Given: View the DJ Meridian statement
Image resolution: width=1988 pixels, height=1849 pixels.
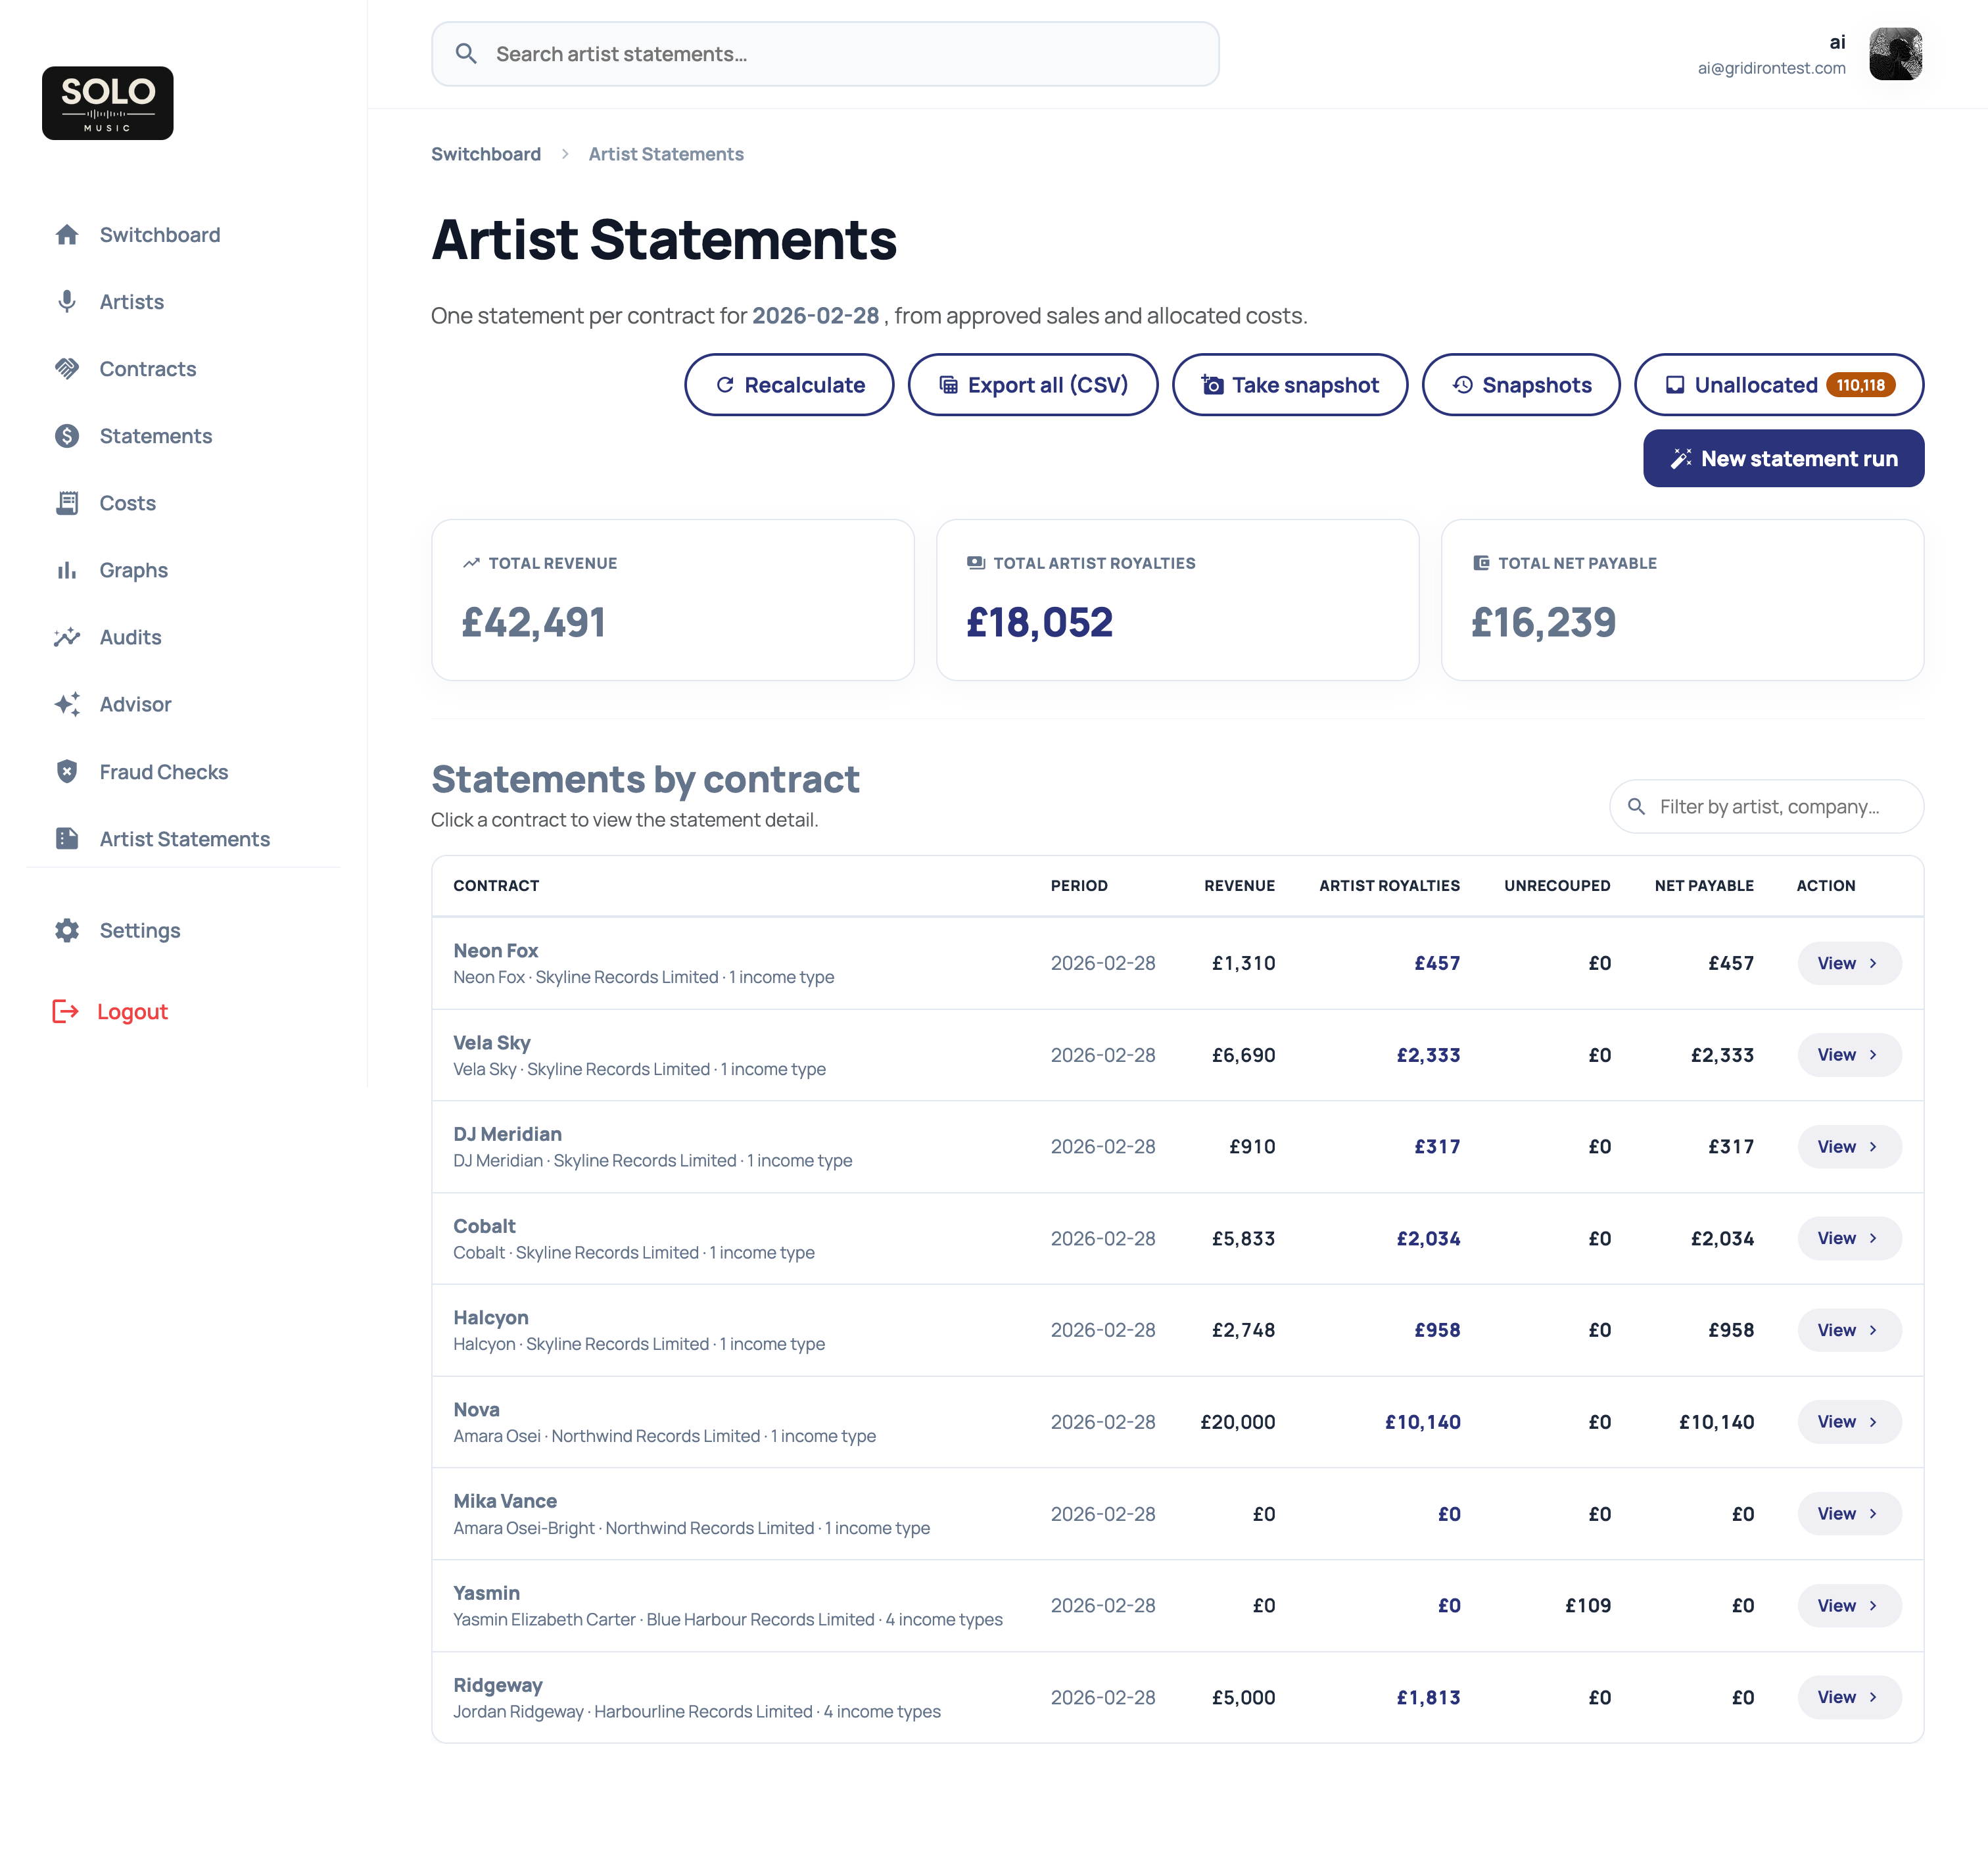Looking at the screenshot, I should point(1850,1147).
